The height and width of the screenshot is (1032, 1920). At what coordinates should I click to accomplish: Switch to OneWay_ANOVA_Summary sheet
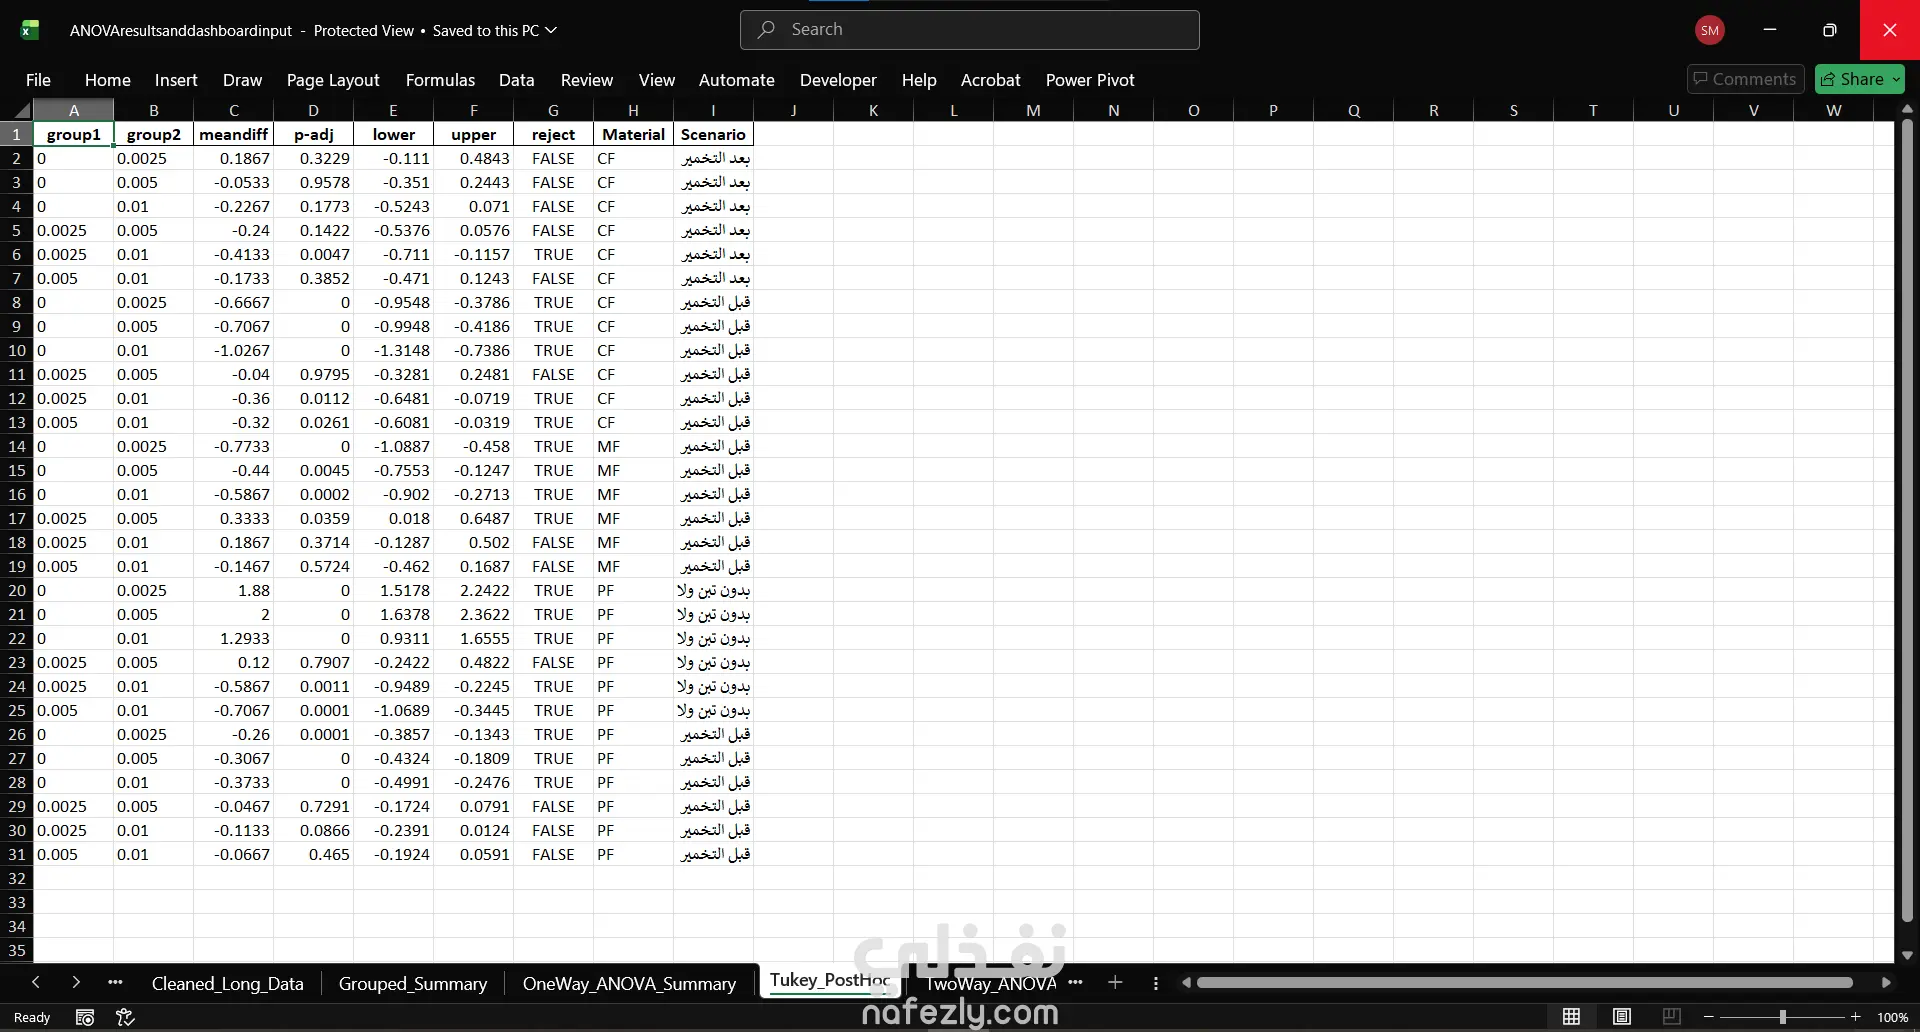click(x=629, y=983)
